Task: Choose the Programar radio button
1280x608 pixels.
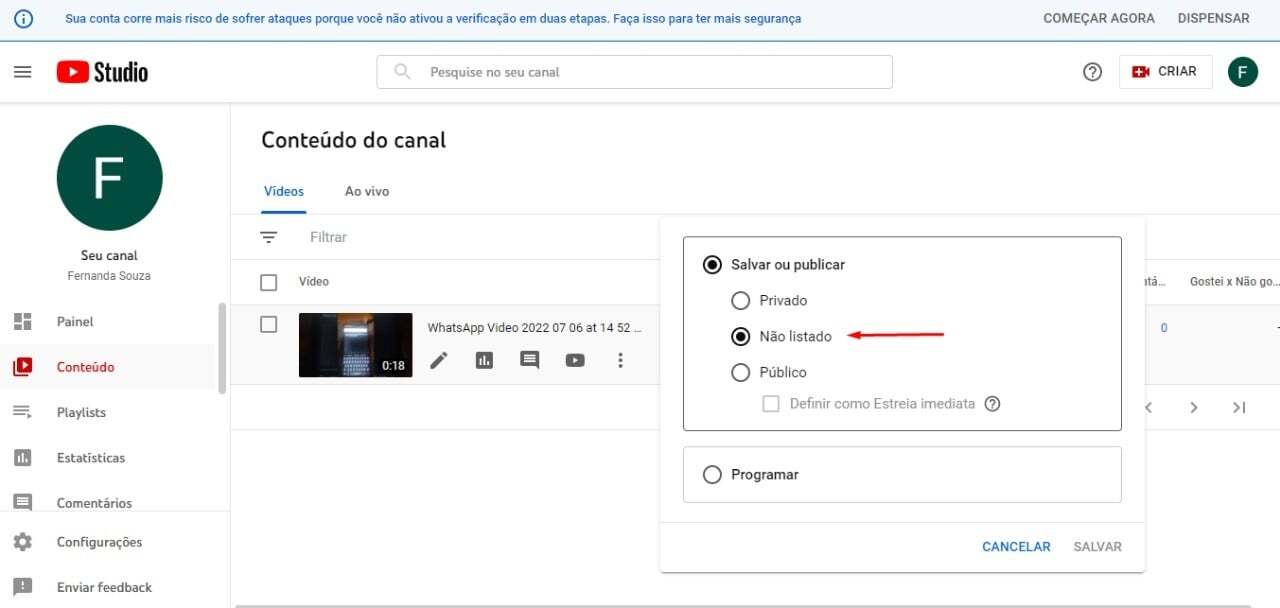Action: tap(712, 475)
